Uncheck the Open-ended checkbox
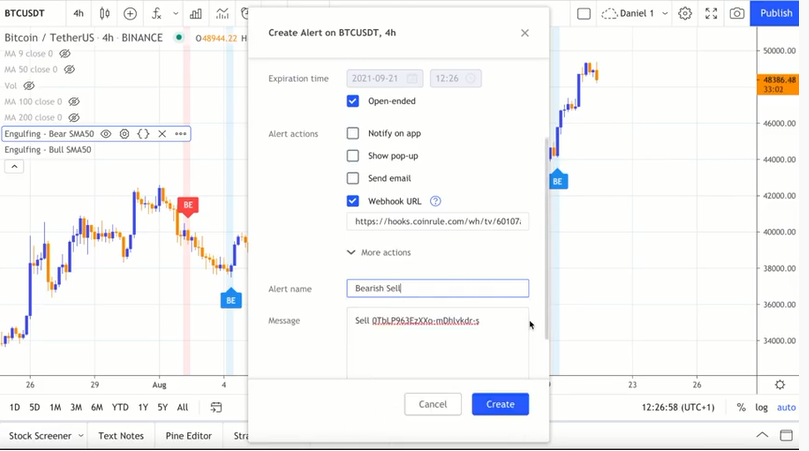Viewport: 809px width, 451px height. click(353, 101)
